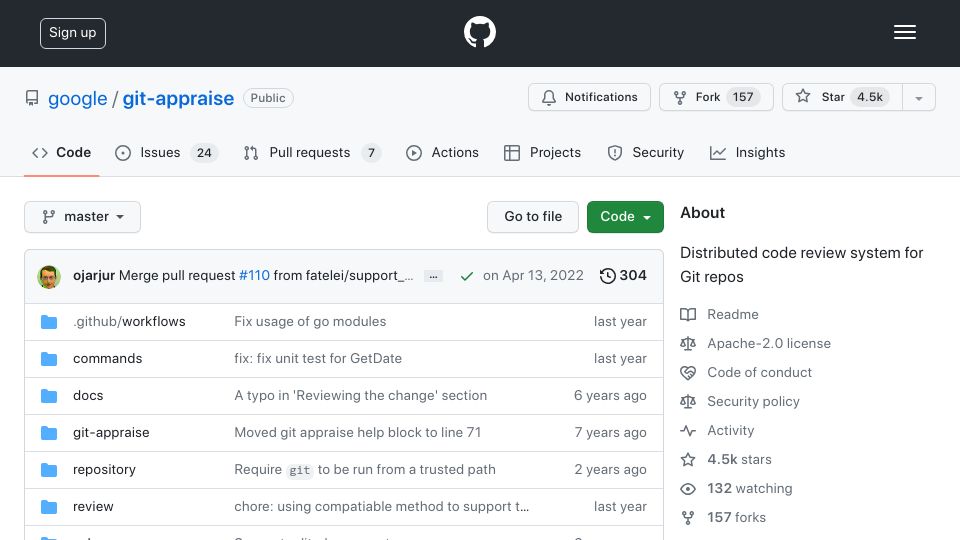Image resolution: width=960 pixels, height=540 pixels.
Task: Click the Go to file button
Action: (533, 217)
